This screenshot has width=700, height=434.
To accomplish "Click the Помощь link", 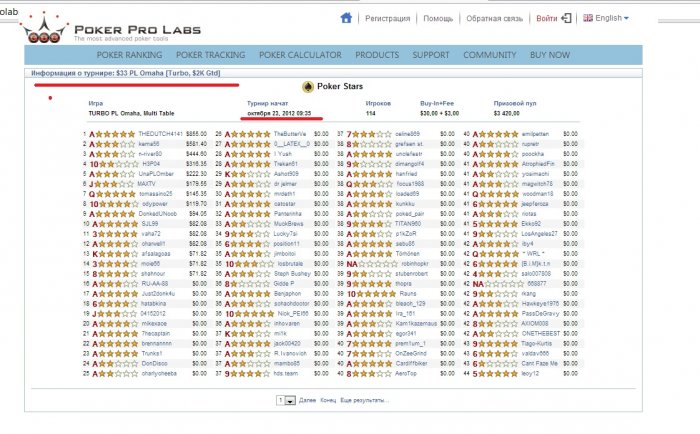I will (438, 18).
